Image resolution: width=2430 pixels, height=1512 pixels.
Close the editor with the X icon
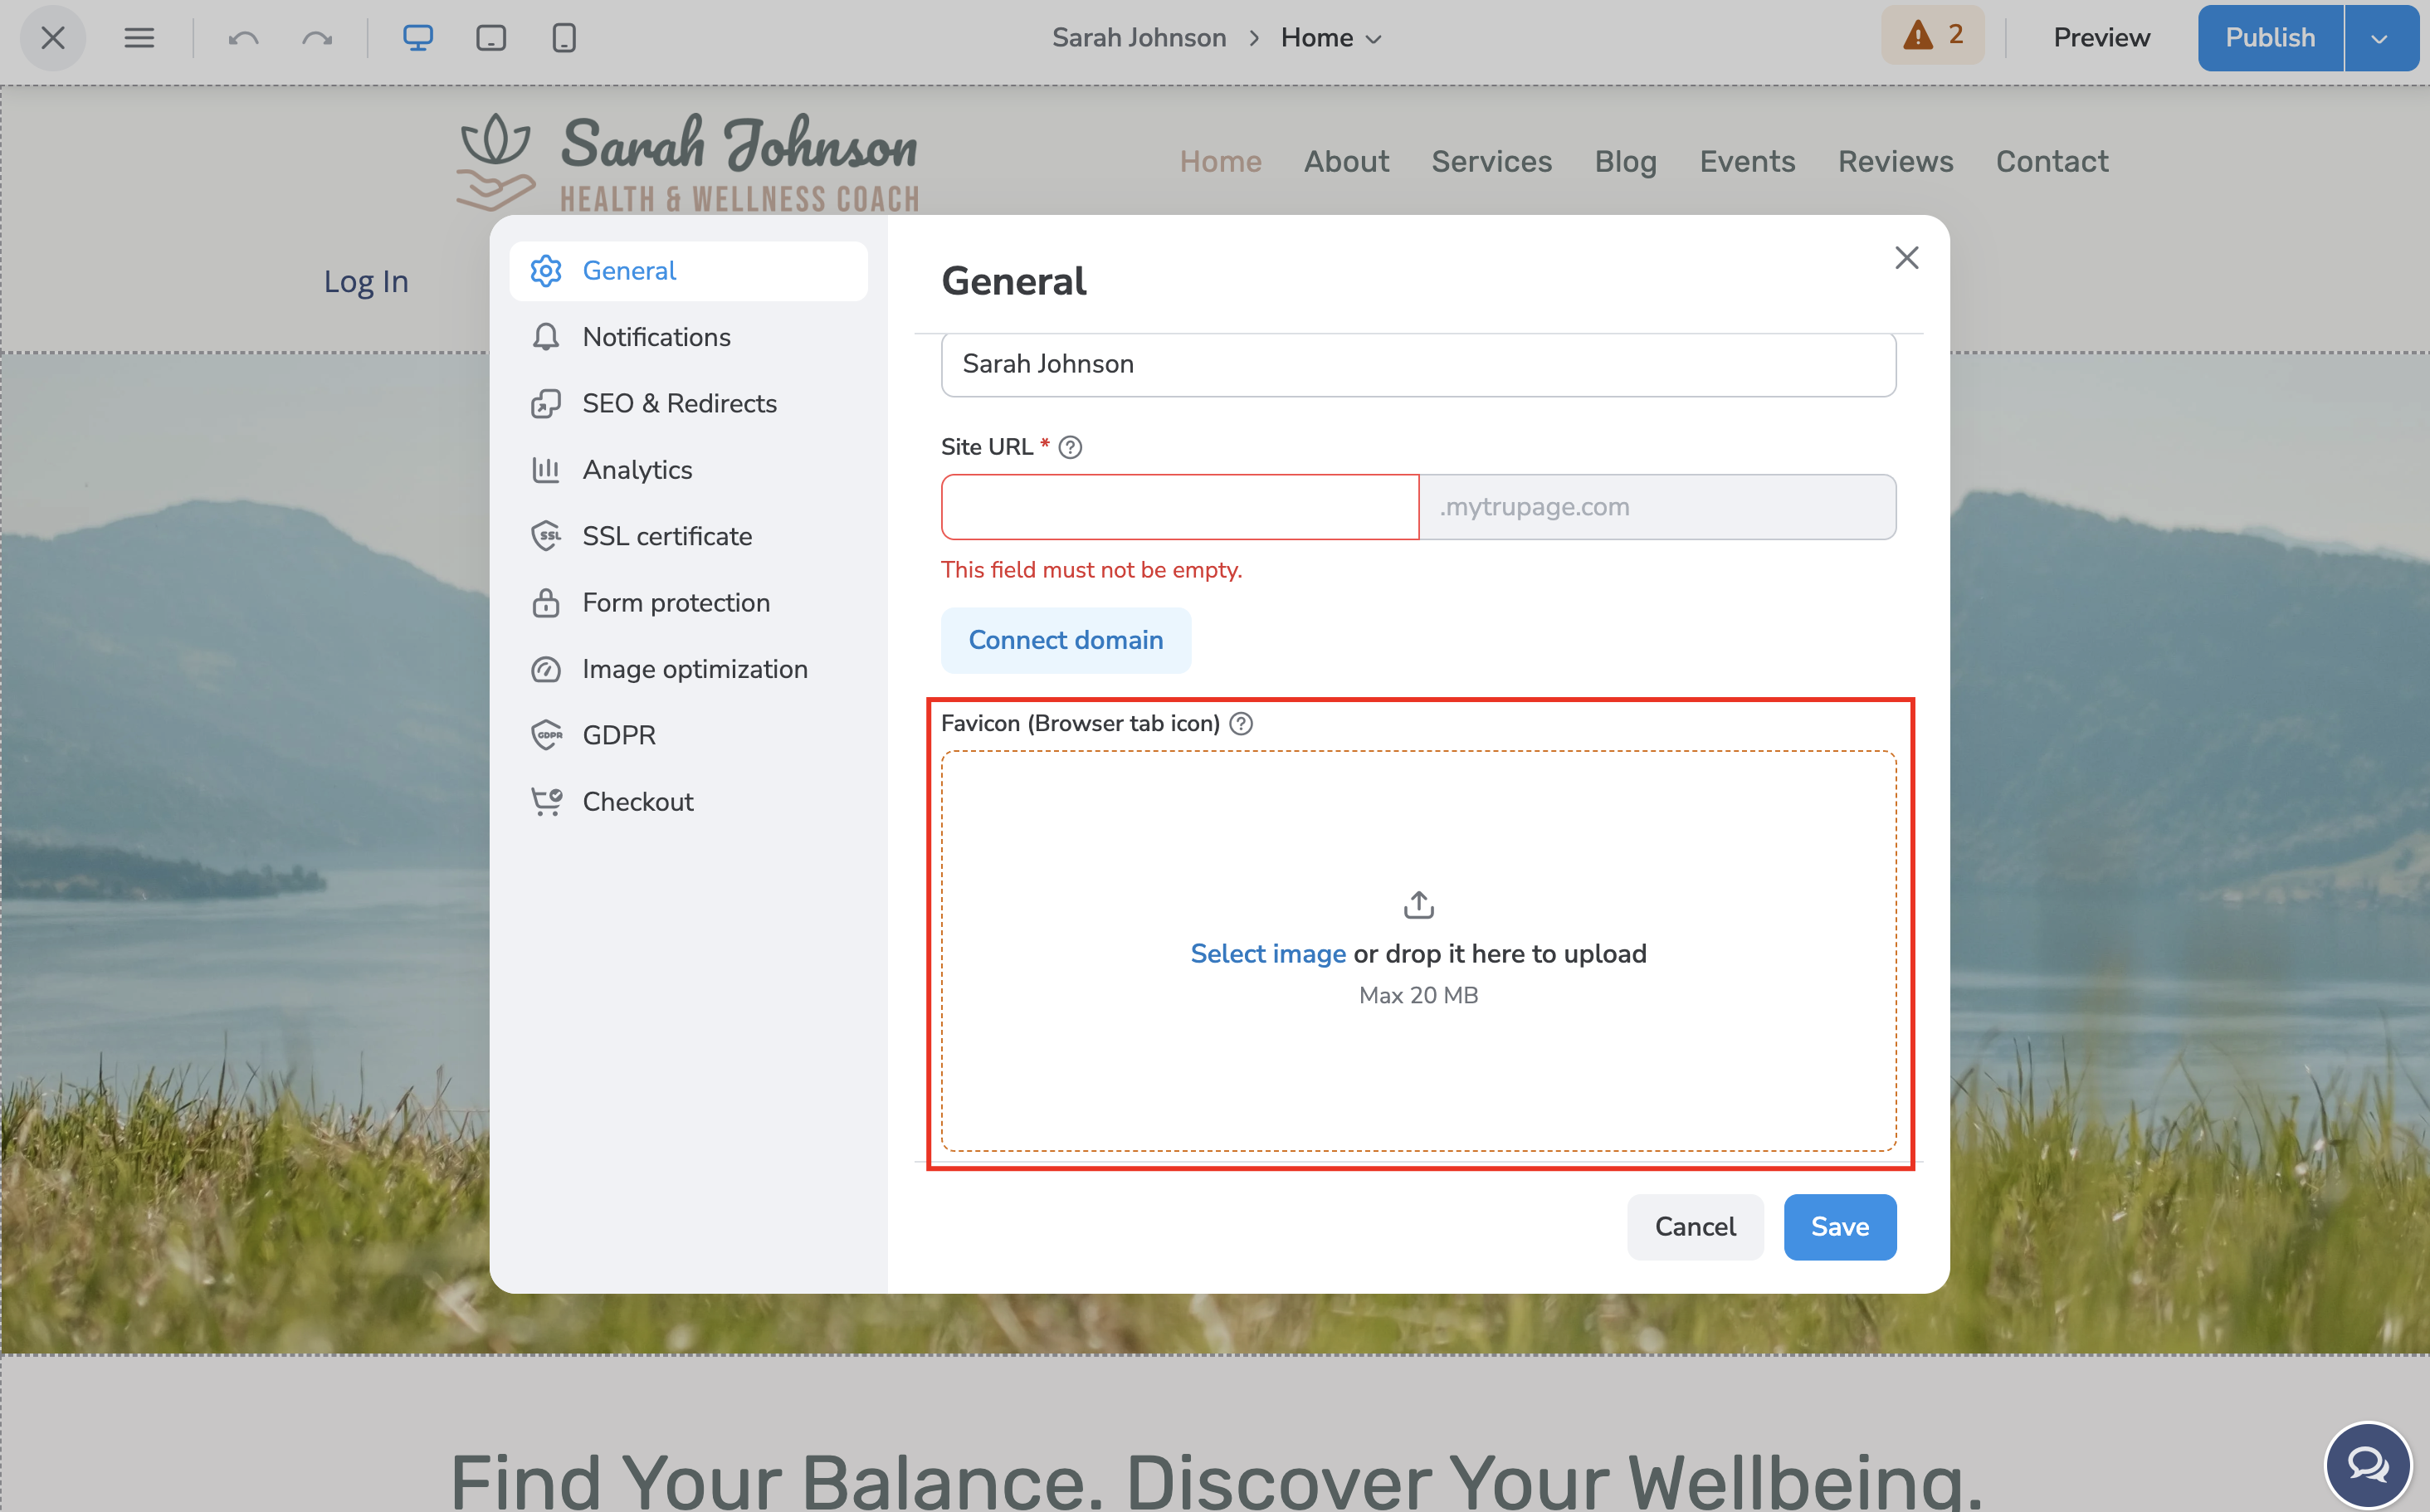[53, 38]
